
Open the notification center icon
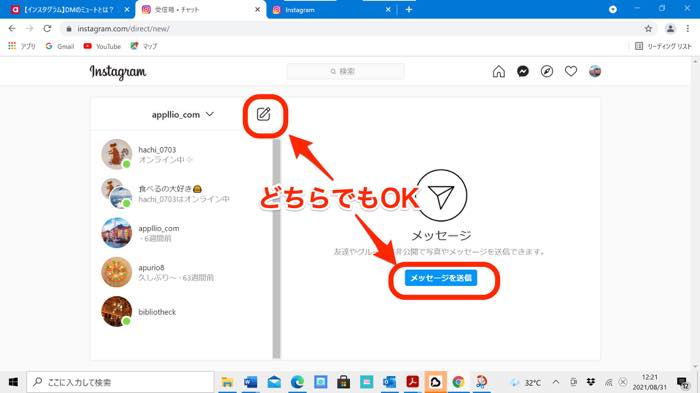click(x=682, y=383)
